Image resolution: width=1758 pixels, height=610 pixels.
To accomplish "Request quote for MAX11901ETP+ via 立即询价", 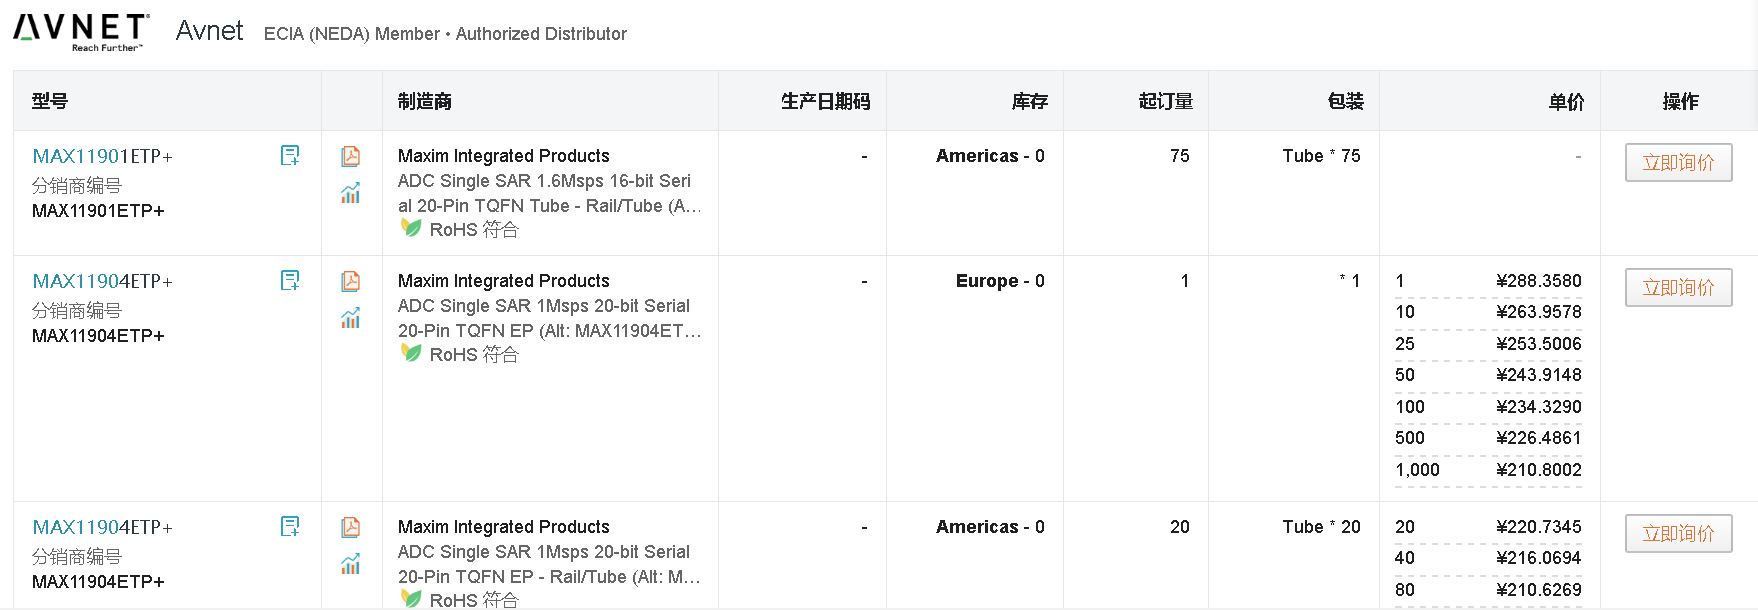I will pos(1678,163).
